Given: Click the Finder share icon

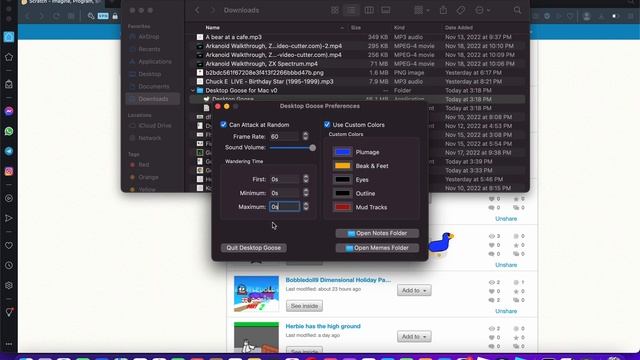Looking at the screenshot, I should (x=443, y=10).
